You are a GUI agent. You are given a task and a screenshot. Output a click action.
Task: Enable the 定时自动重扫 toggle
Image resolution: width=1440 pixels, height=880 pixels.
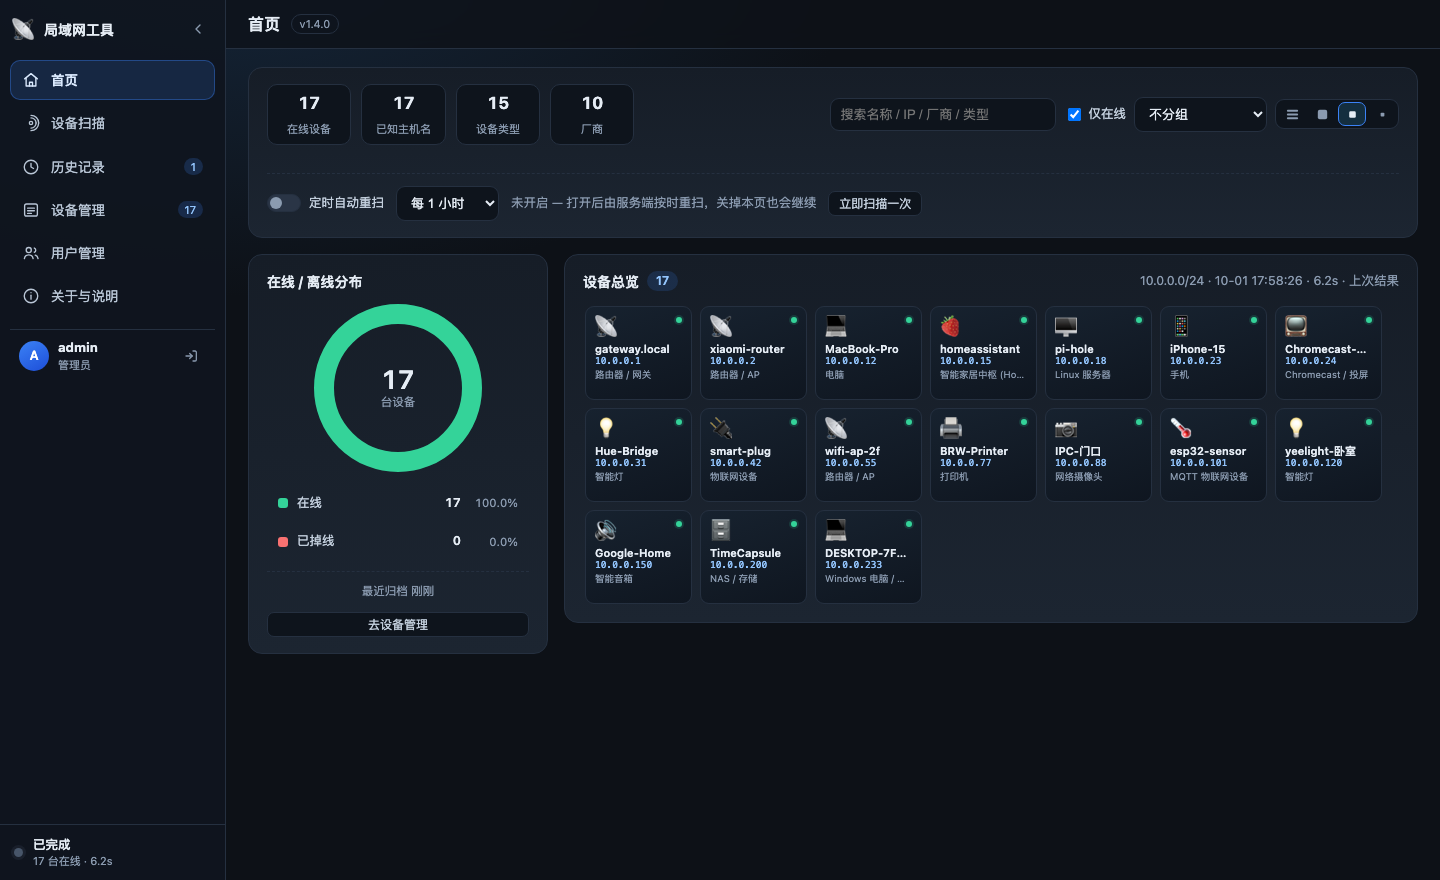(x=284, y=203)
